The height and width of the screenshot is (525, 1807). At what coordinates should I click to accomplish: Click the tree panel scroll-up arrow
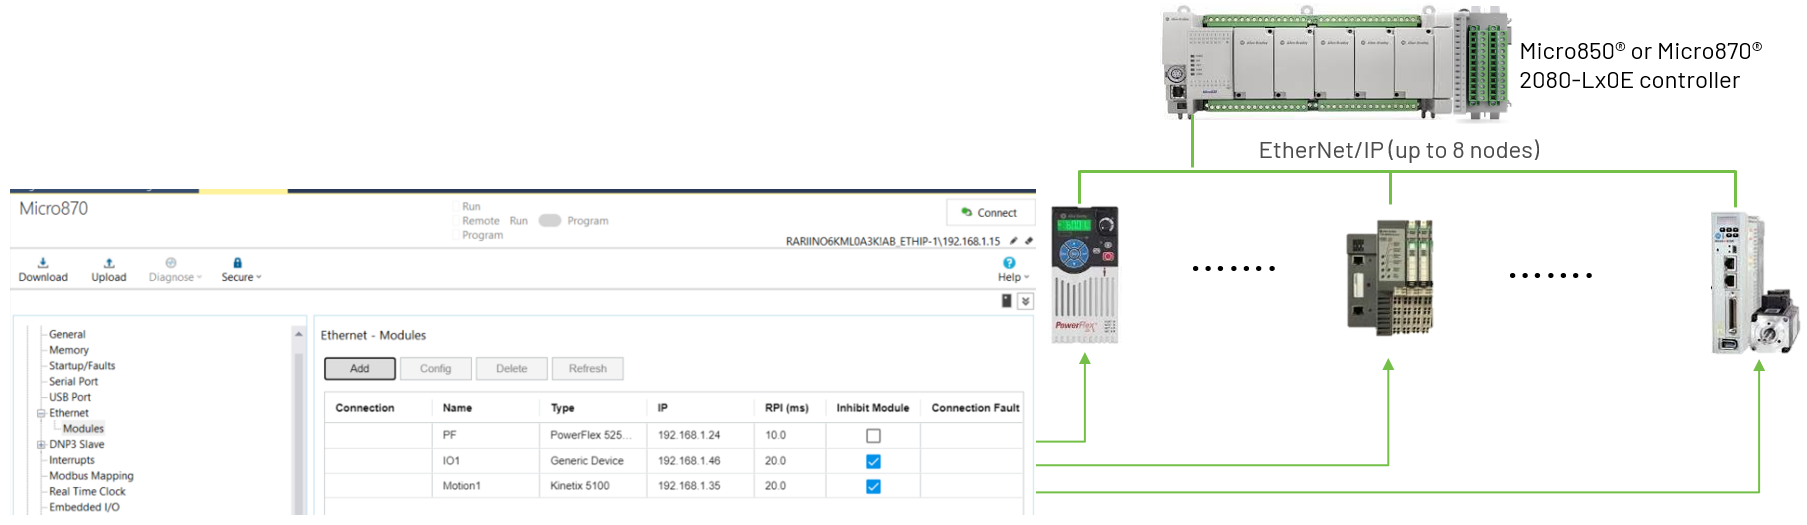pos(298,334)
